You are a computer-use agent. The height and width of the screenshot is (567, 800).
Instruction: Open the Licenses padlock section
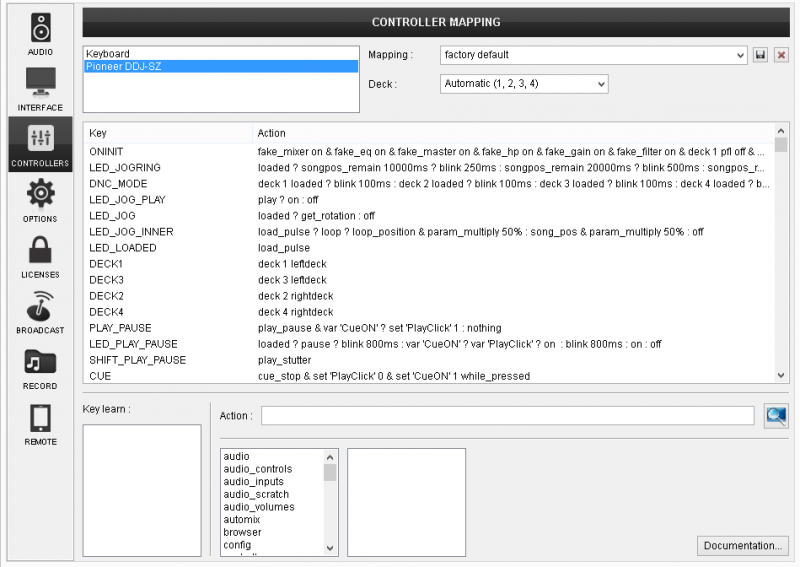click(x=40, y=256)
